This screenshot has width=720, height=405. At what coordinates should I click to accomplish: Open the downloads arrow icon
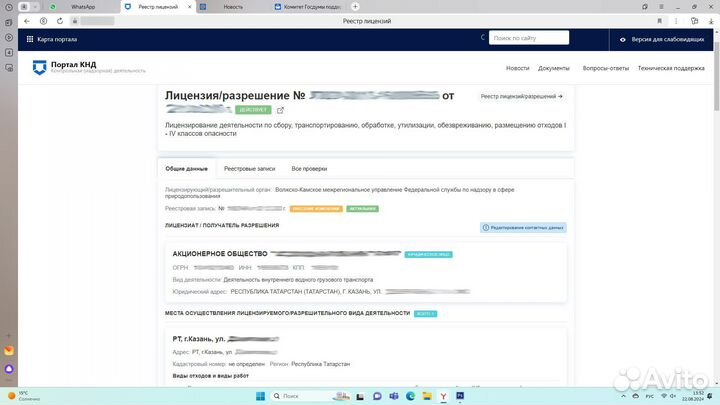(x=711, y=21)
